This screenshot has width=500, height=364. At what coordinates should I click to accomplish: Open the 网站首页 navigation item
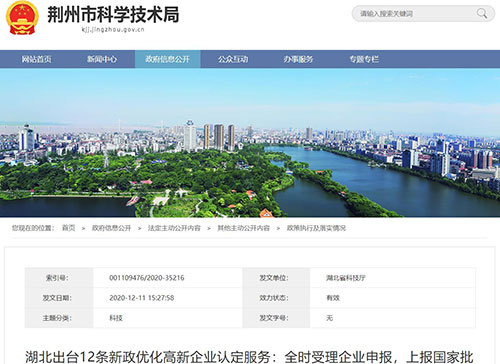pyautogui.click(x=36, y=59)
